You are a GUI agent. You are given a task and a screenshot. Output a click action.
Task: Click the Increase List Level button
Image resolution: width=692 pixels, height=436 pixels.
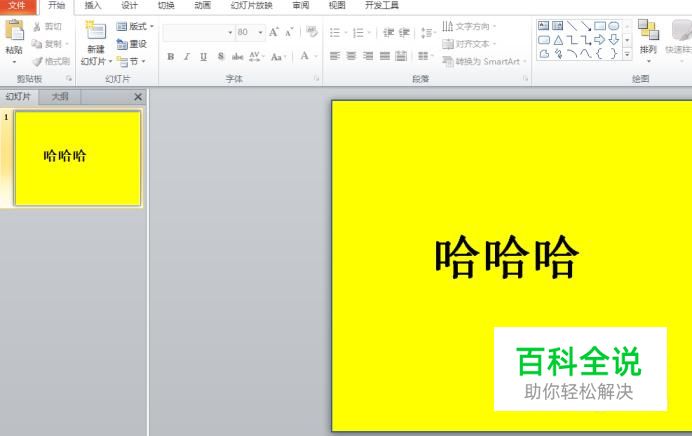pyautogui.click(x=404, y=32)
